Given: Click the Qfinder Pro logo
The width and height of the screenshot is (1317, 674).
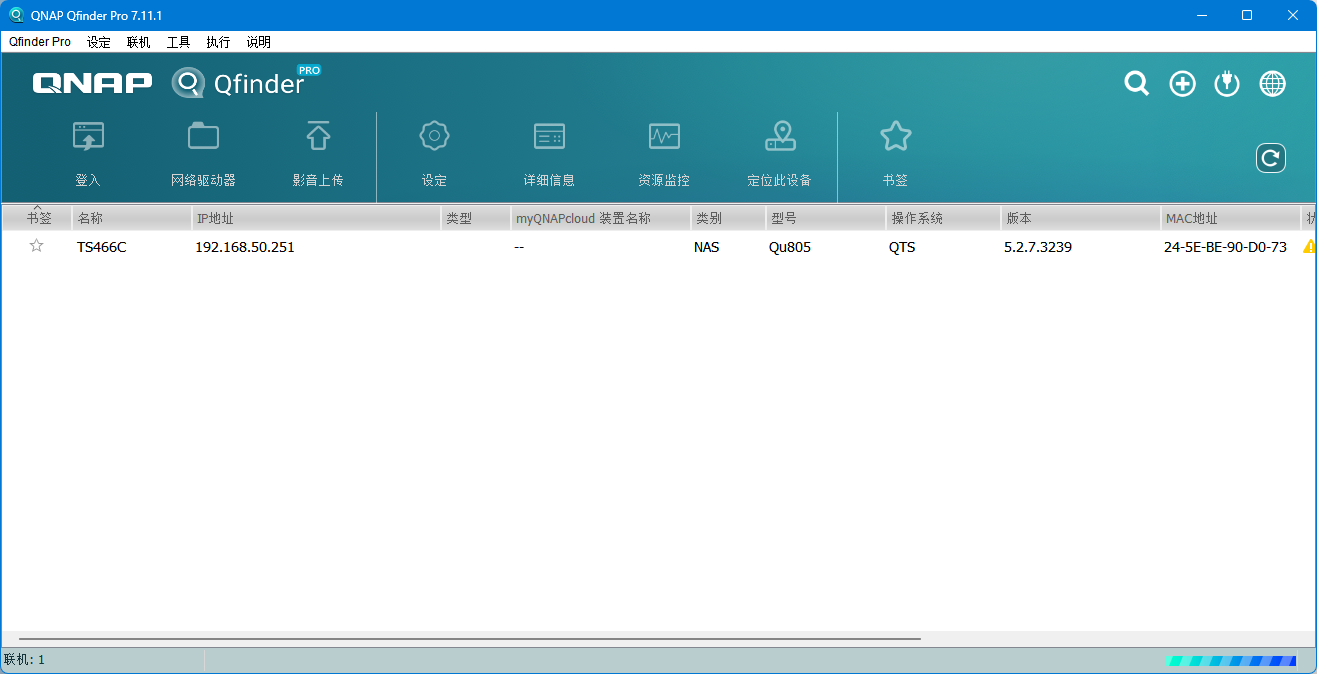Looking at the screenshot, I should [x=246, y=82].
